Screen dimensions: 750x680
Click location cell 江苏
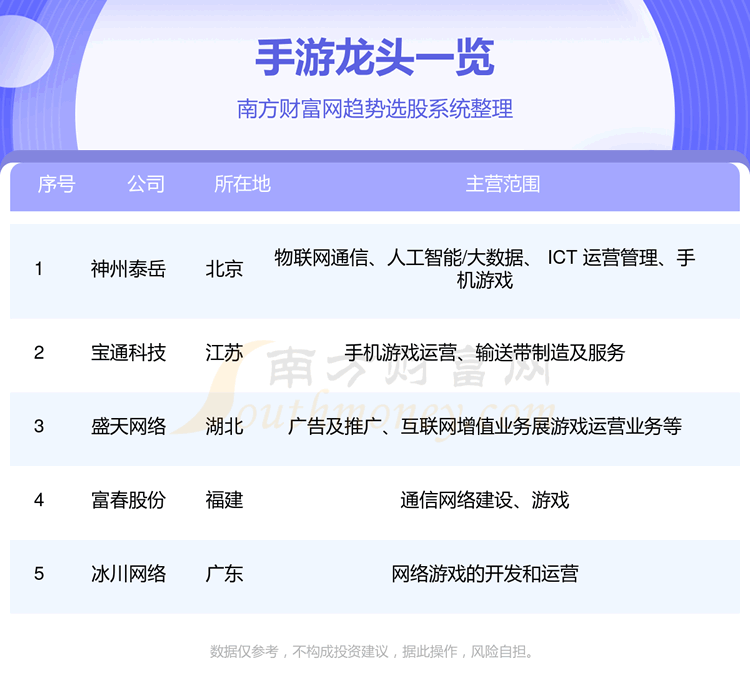224,353
